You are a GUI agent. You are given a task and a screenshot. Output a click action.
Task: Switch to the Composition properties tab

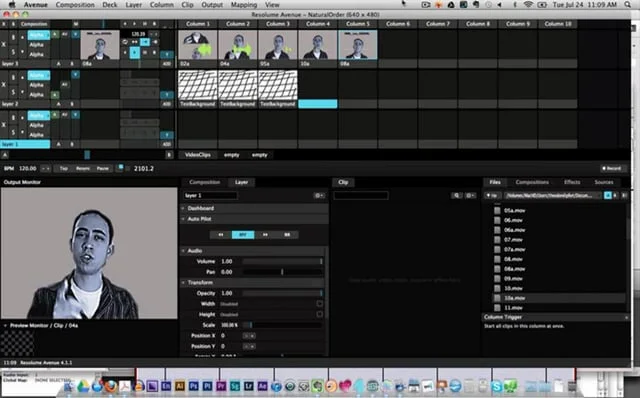(x=205, y=182)
